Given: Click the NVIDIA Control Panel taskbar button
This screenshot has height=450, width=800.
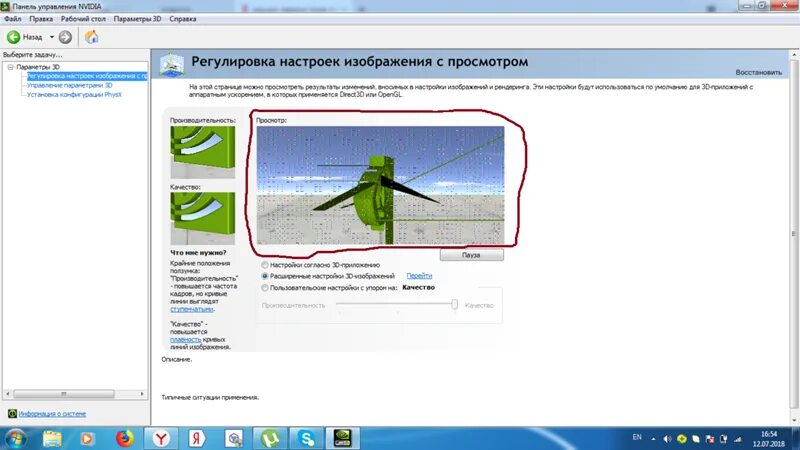Looking at the screenshot, I should pyautogui.click(x=343, y=438).
